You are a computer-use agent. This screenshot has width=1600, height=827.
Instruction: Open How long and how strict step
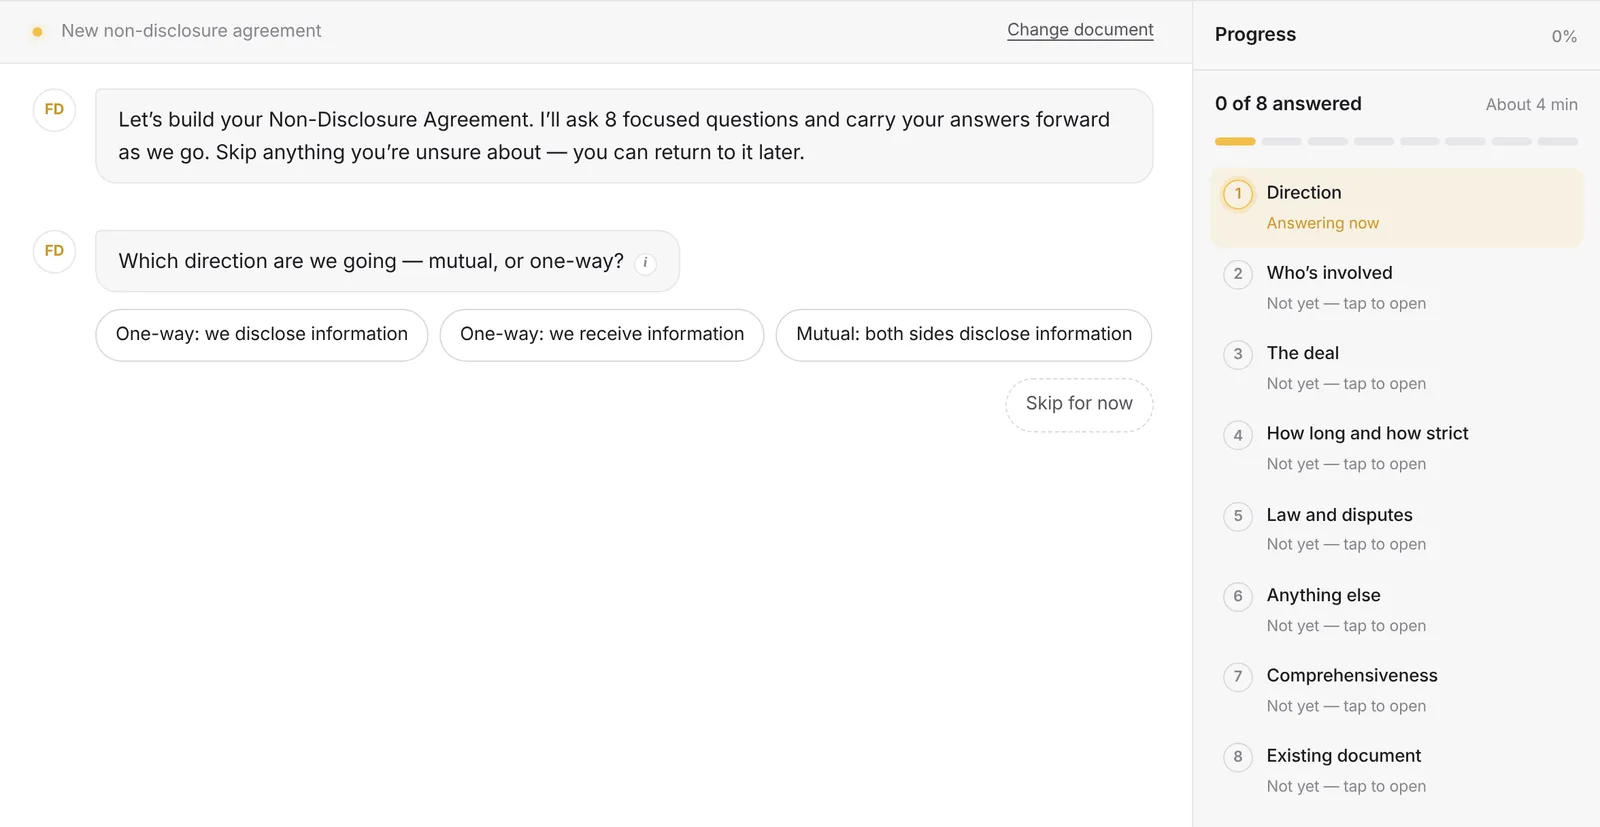(x=1397, y=448)
